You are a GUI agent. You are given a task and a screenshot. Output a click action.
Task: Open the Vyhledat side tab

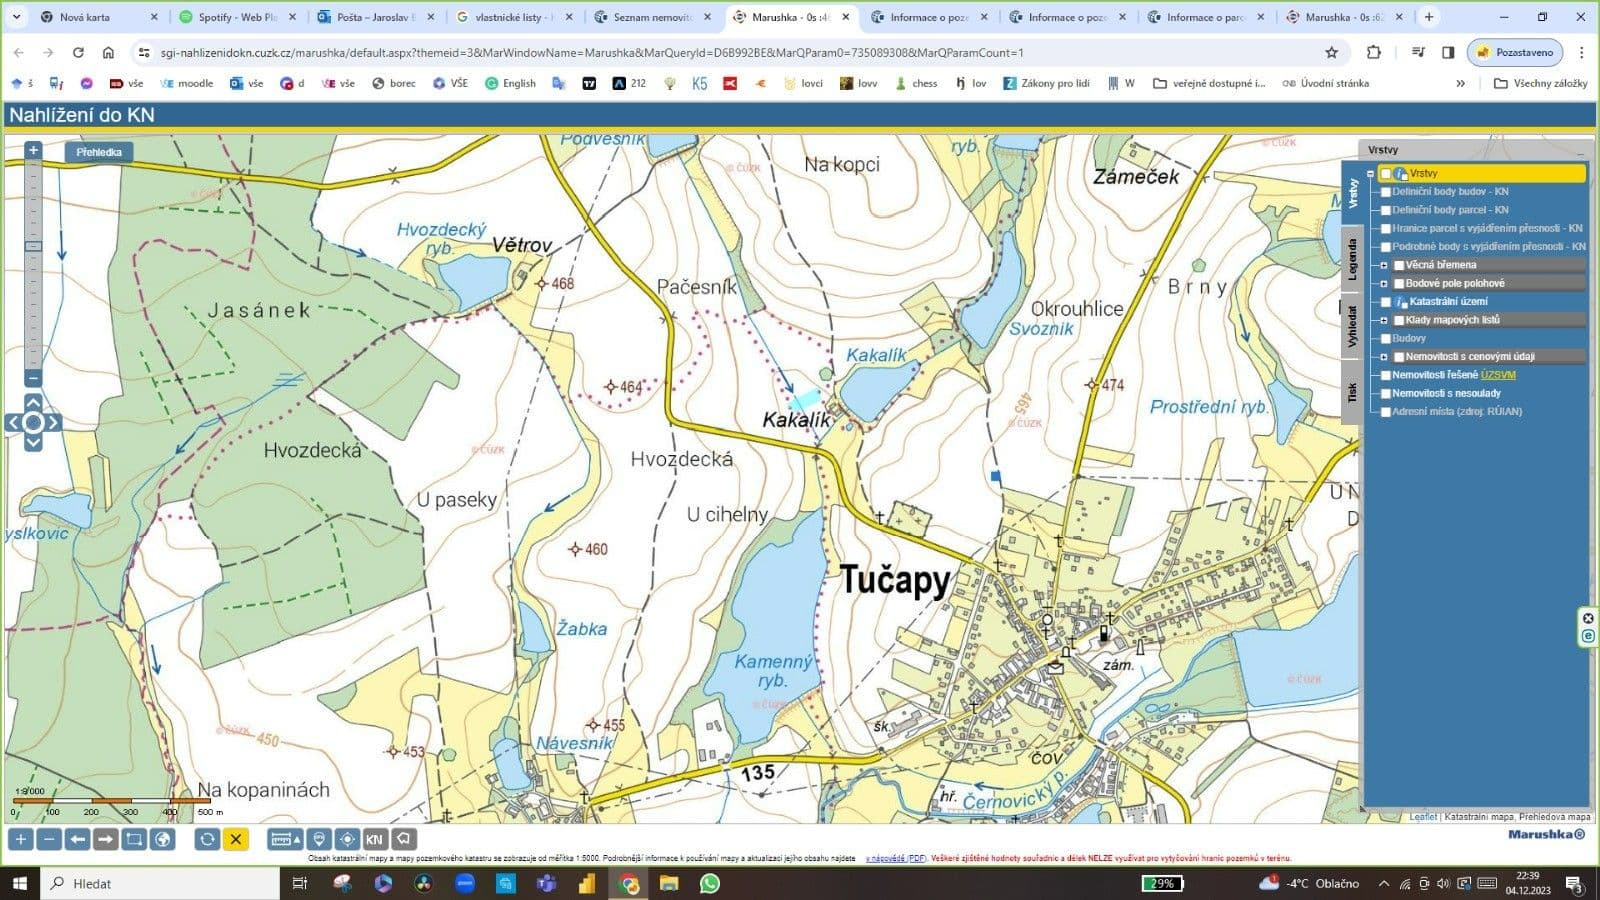[1352, 326]
